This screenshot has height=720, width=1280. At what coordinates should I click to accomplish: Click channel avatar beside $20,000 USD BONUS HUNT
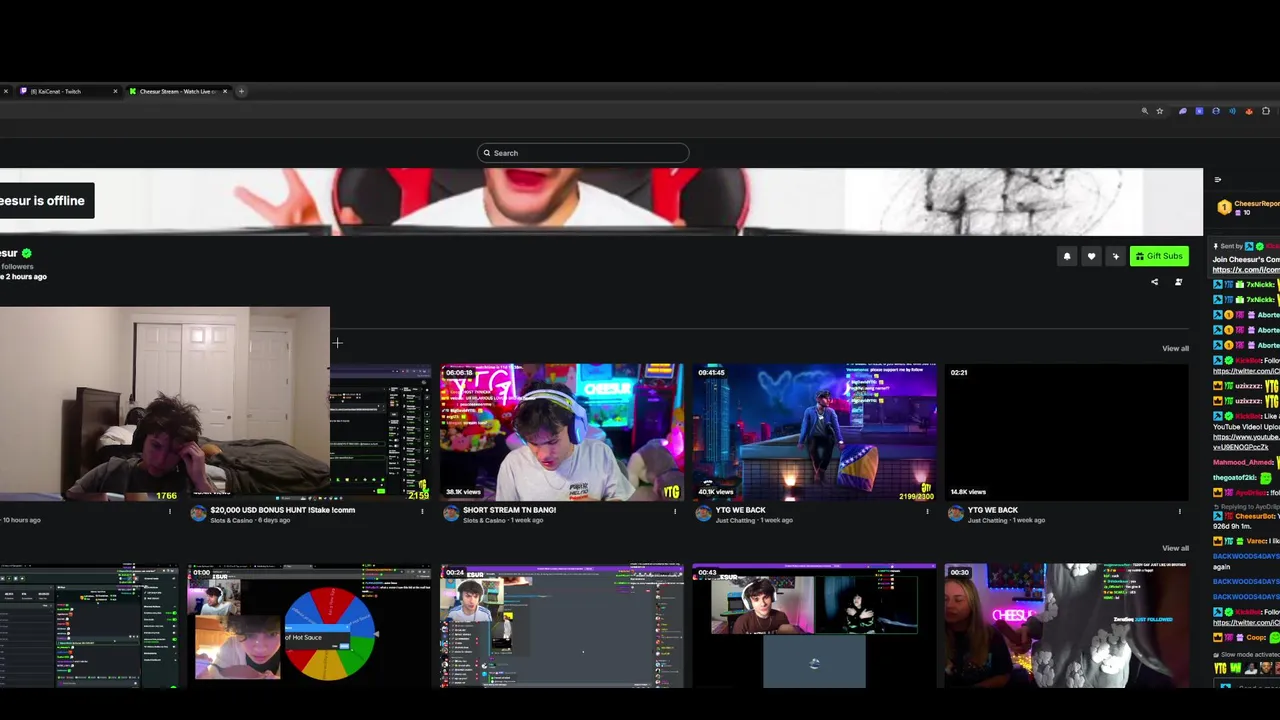[x=198, y=513]
